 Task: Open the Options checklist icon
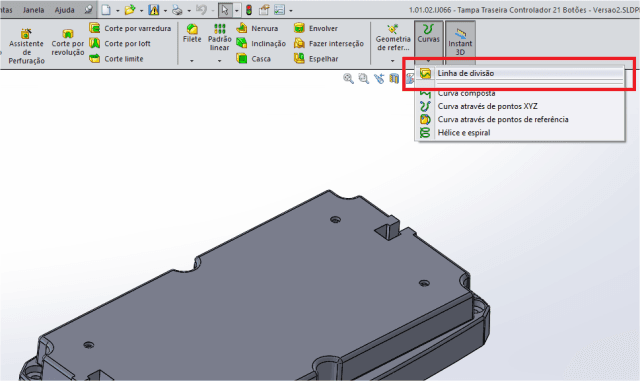pyautogui.click(x=279, y=10)
